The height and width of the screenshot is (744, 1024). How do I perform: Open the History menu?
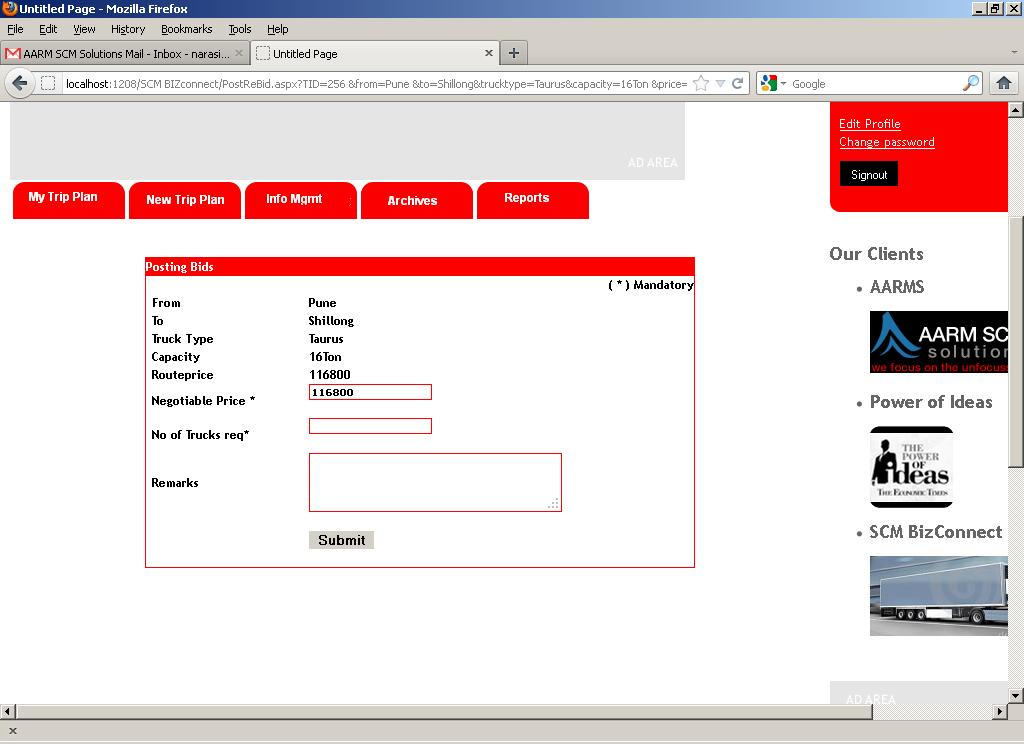[x=128, y=29]
